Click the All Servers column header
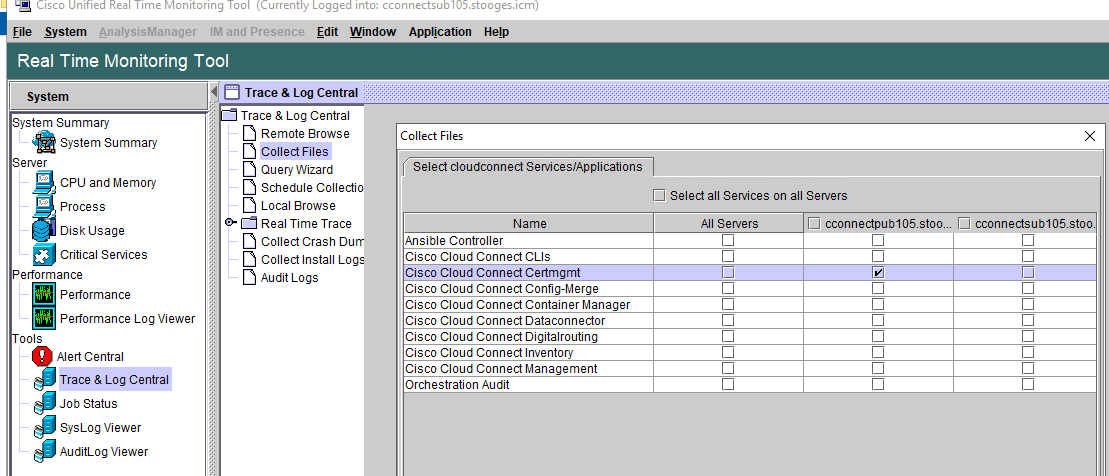This screenshot has height=476, width=1109. click(728, 224)
